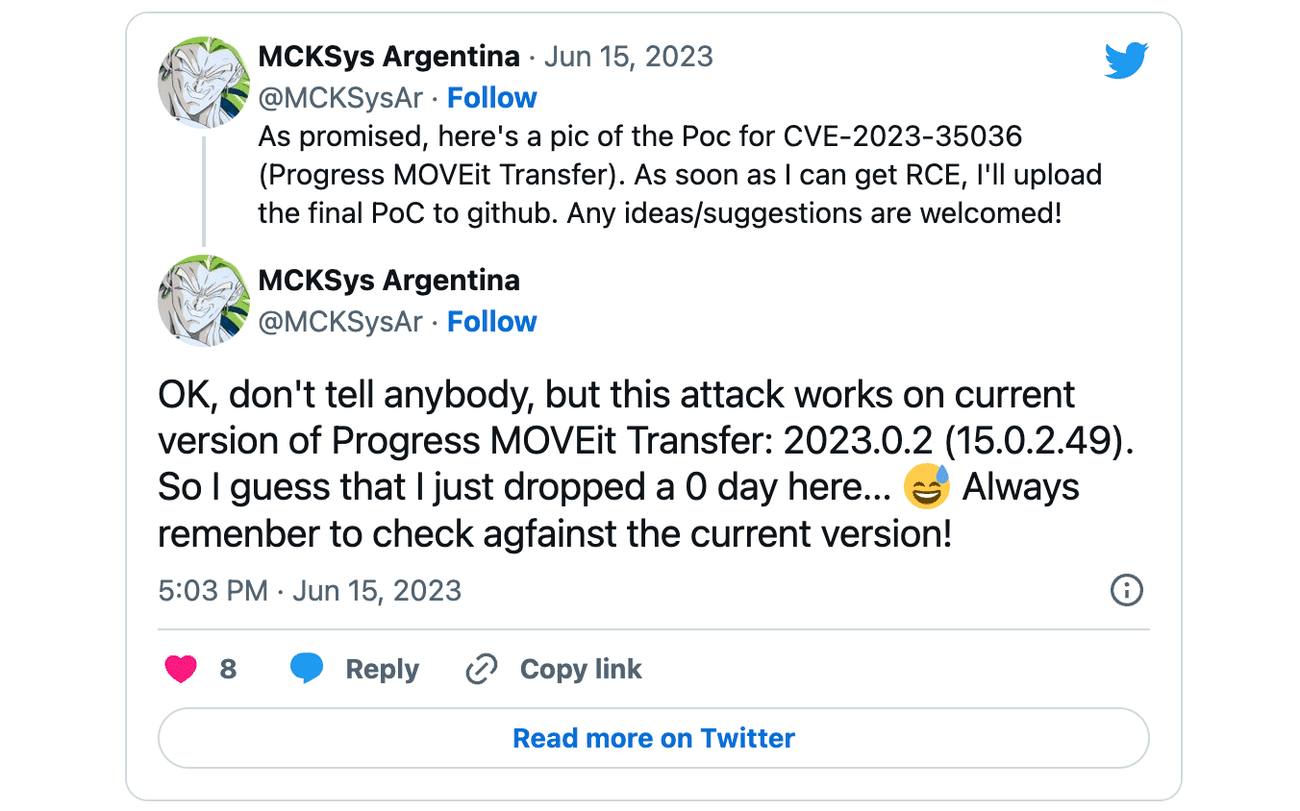Click the @MCKSysAr handle in the parent tweet
The width and height of the screenshot is (1300, 811).
pyautogui.click(x=340, y=98)
